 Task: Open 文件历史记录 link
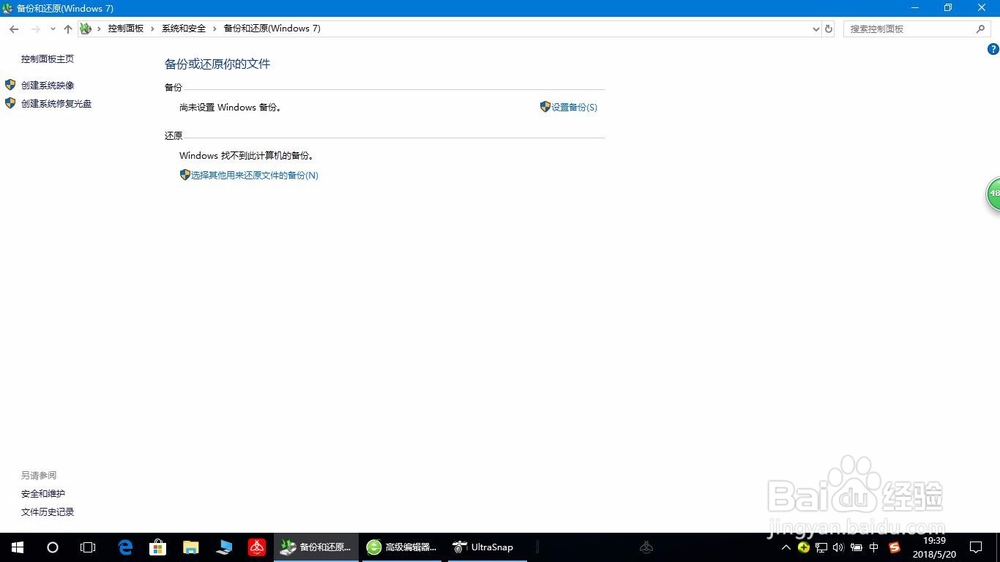pyautogui.click(x=47, y=512)
